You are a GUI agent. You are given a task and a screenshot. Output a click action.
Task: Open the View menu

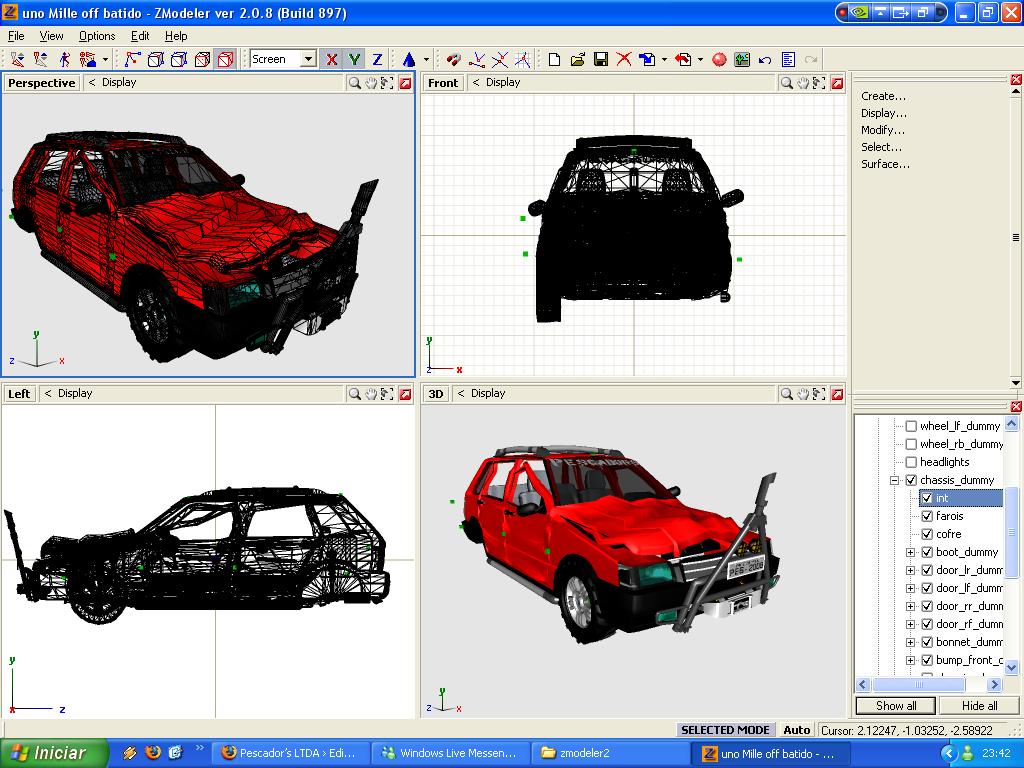(x=50, y=36)
